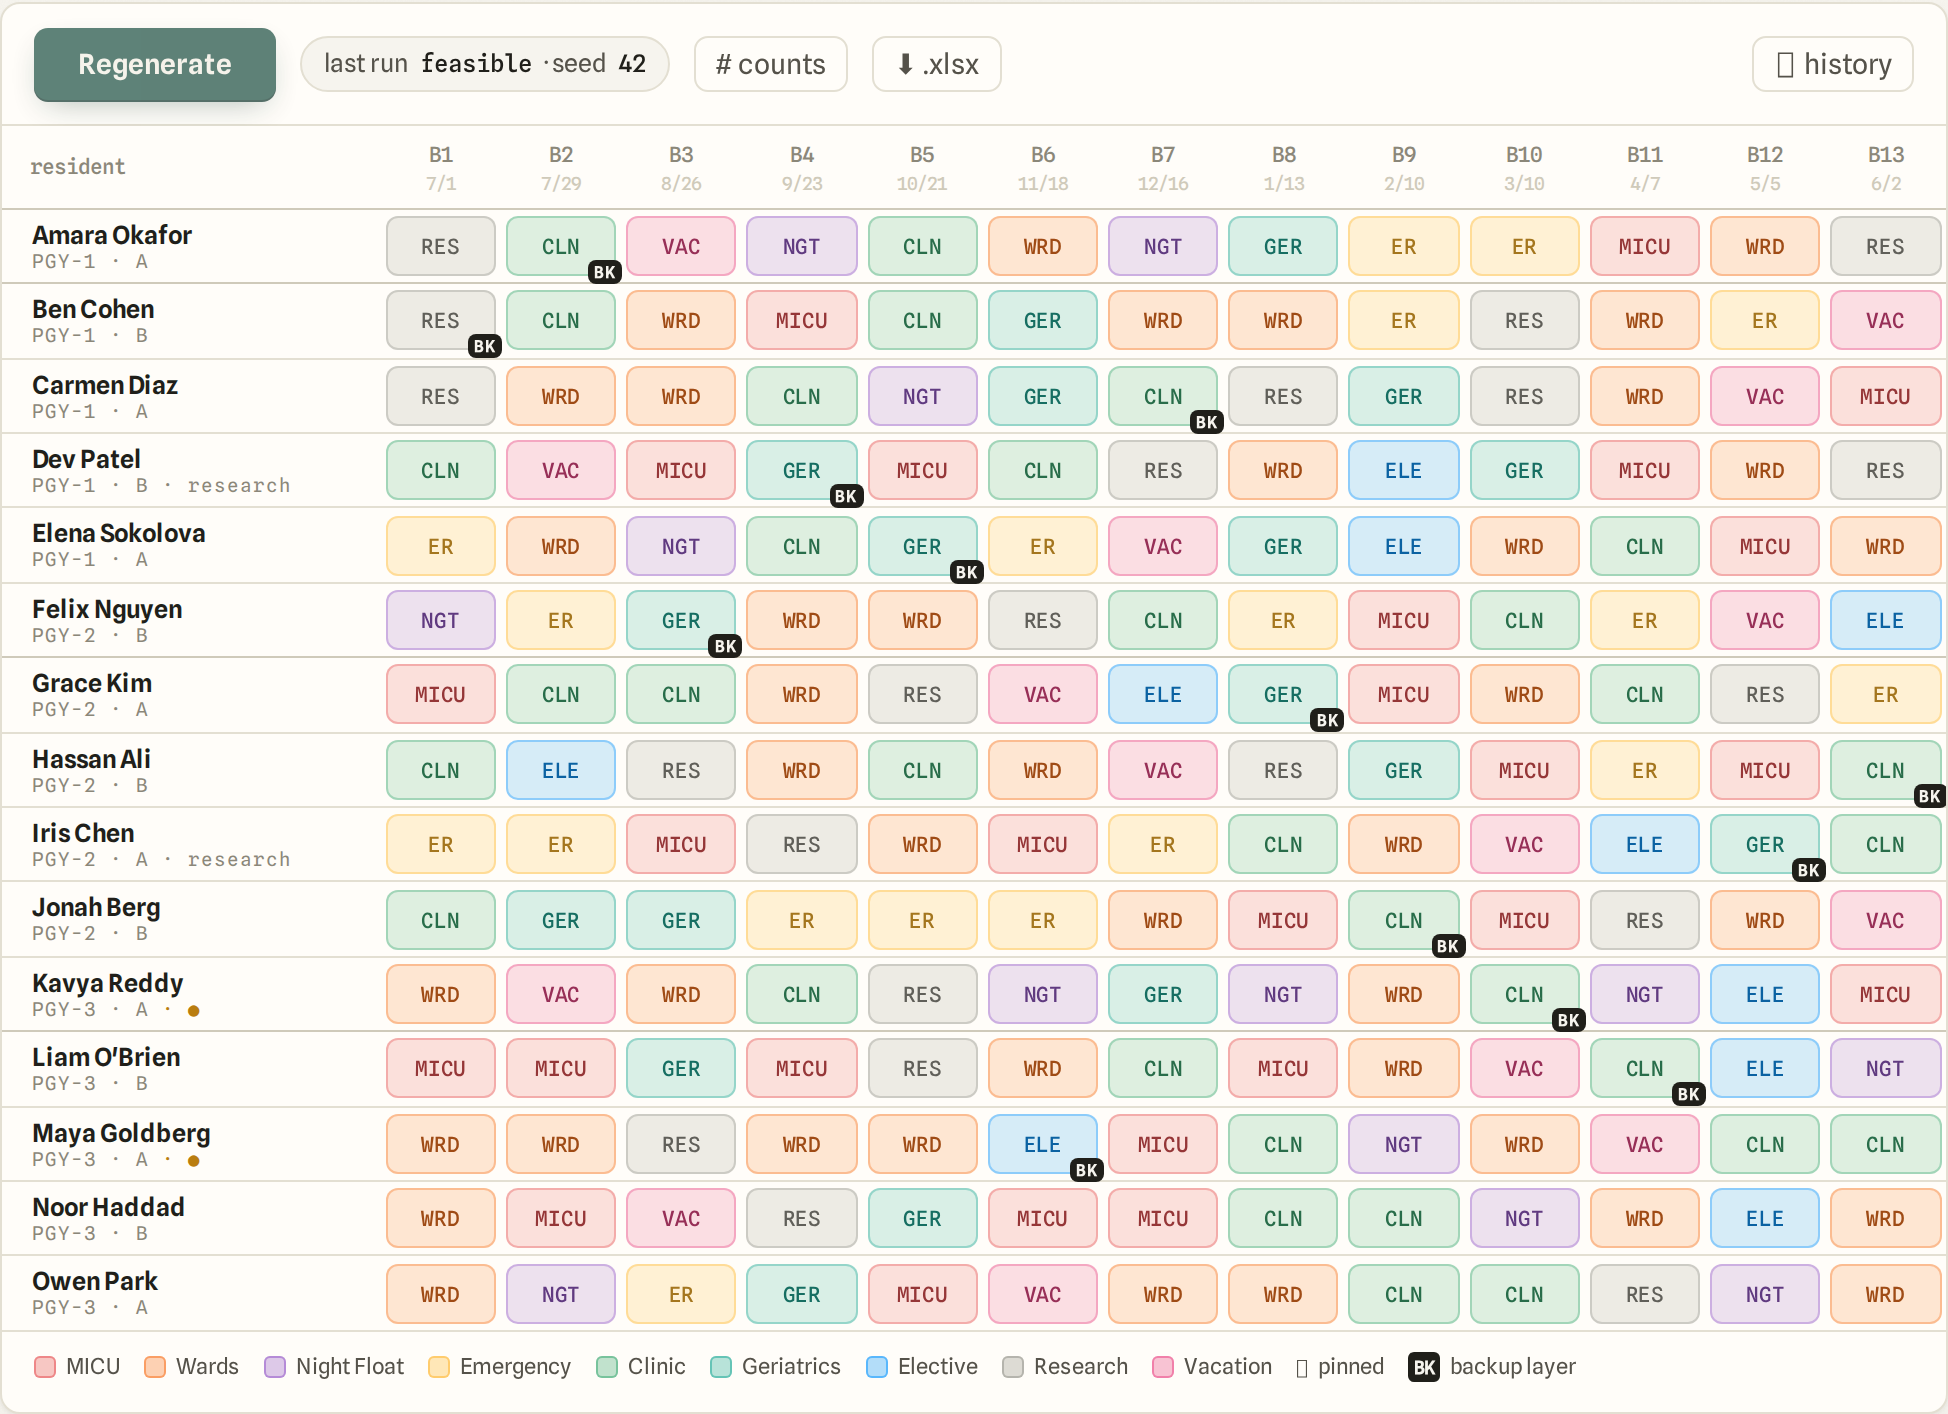Select the B1 7/1 column header
Image resolution: width=1948 pixels, height=1414 pixels.
pyautogui.click(x=441, y=168)
